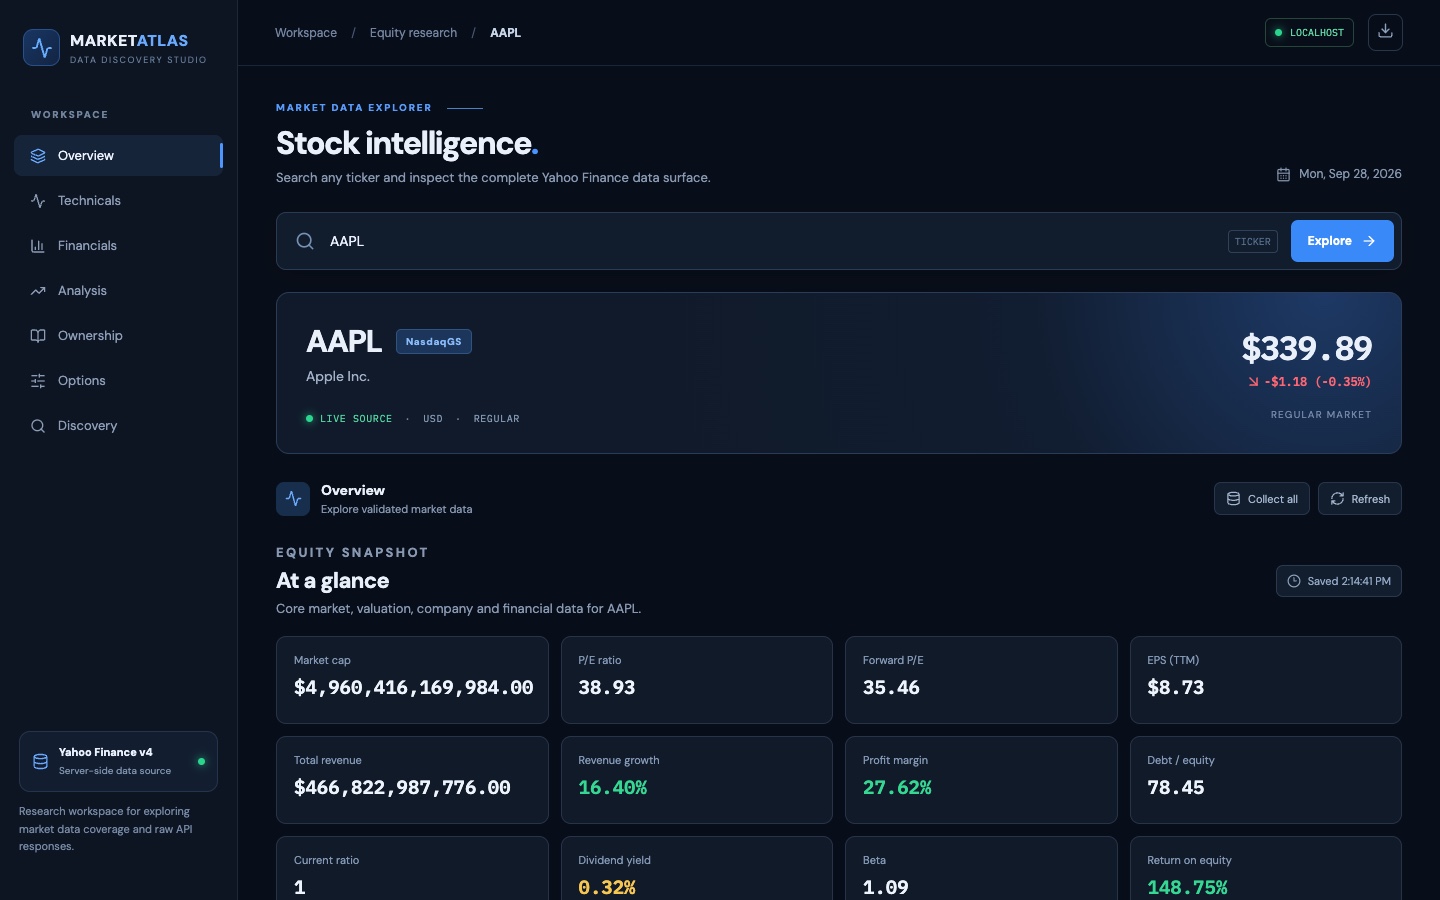The image size is (1440, 900).
Task: Click the Debt / equity 78.45 card
Action: [1266, 780]
